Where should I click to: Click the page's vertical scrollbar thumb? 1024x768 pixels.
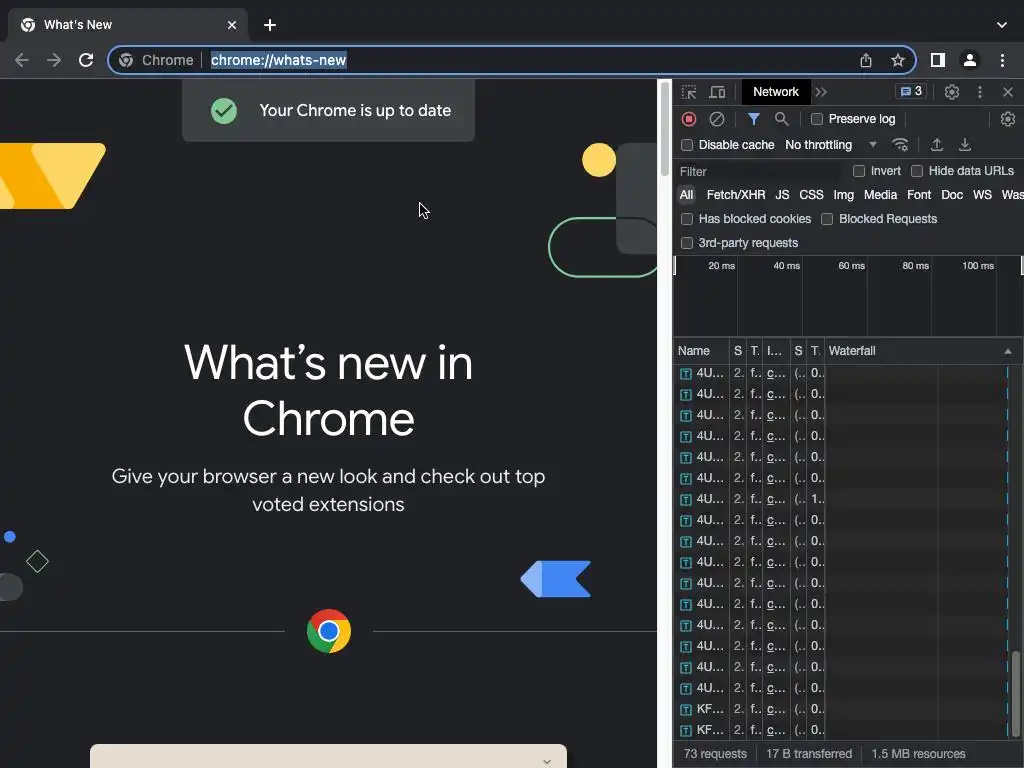664,129
